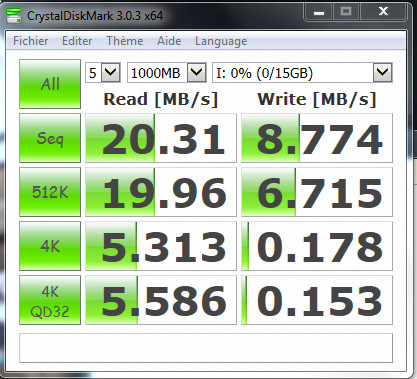Start the 512K benchmark
This screenshot has height=379, width=417.
coord(50,192)
